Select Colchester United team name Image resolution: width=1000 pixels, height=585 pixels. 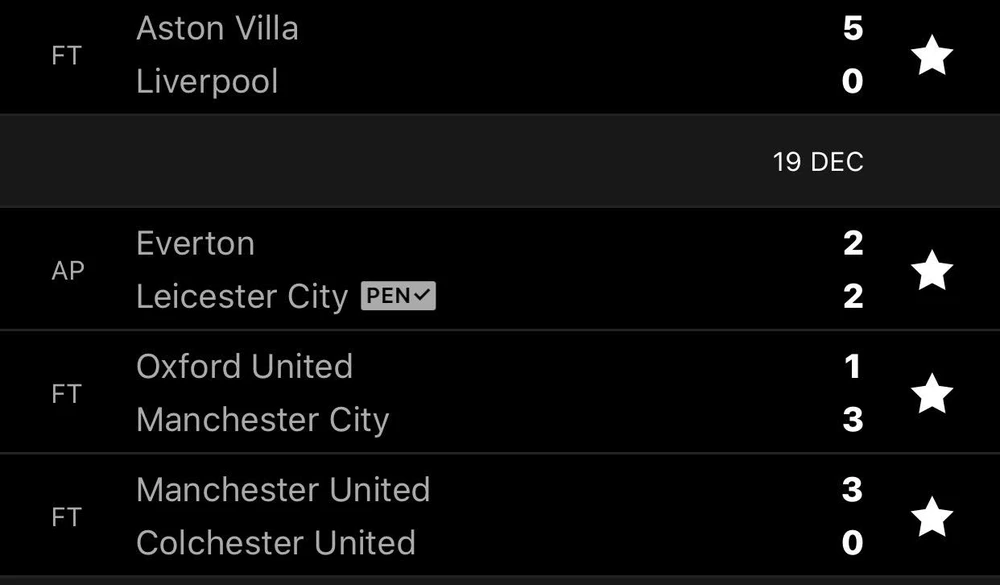coord(275,543)
